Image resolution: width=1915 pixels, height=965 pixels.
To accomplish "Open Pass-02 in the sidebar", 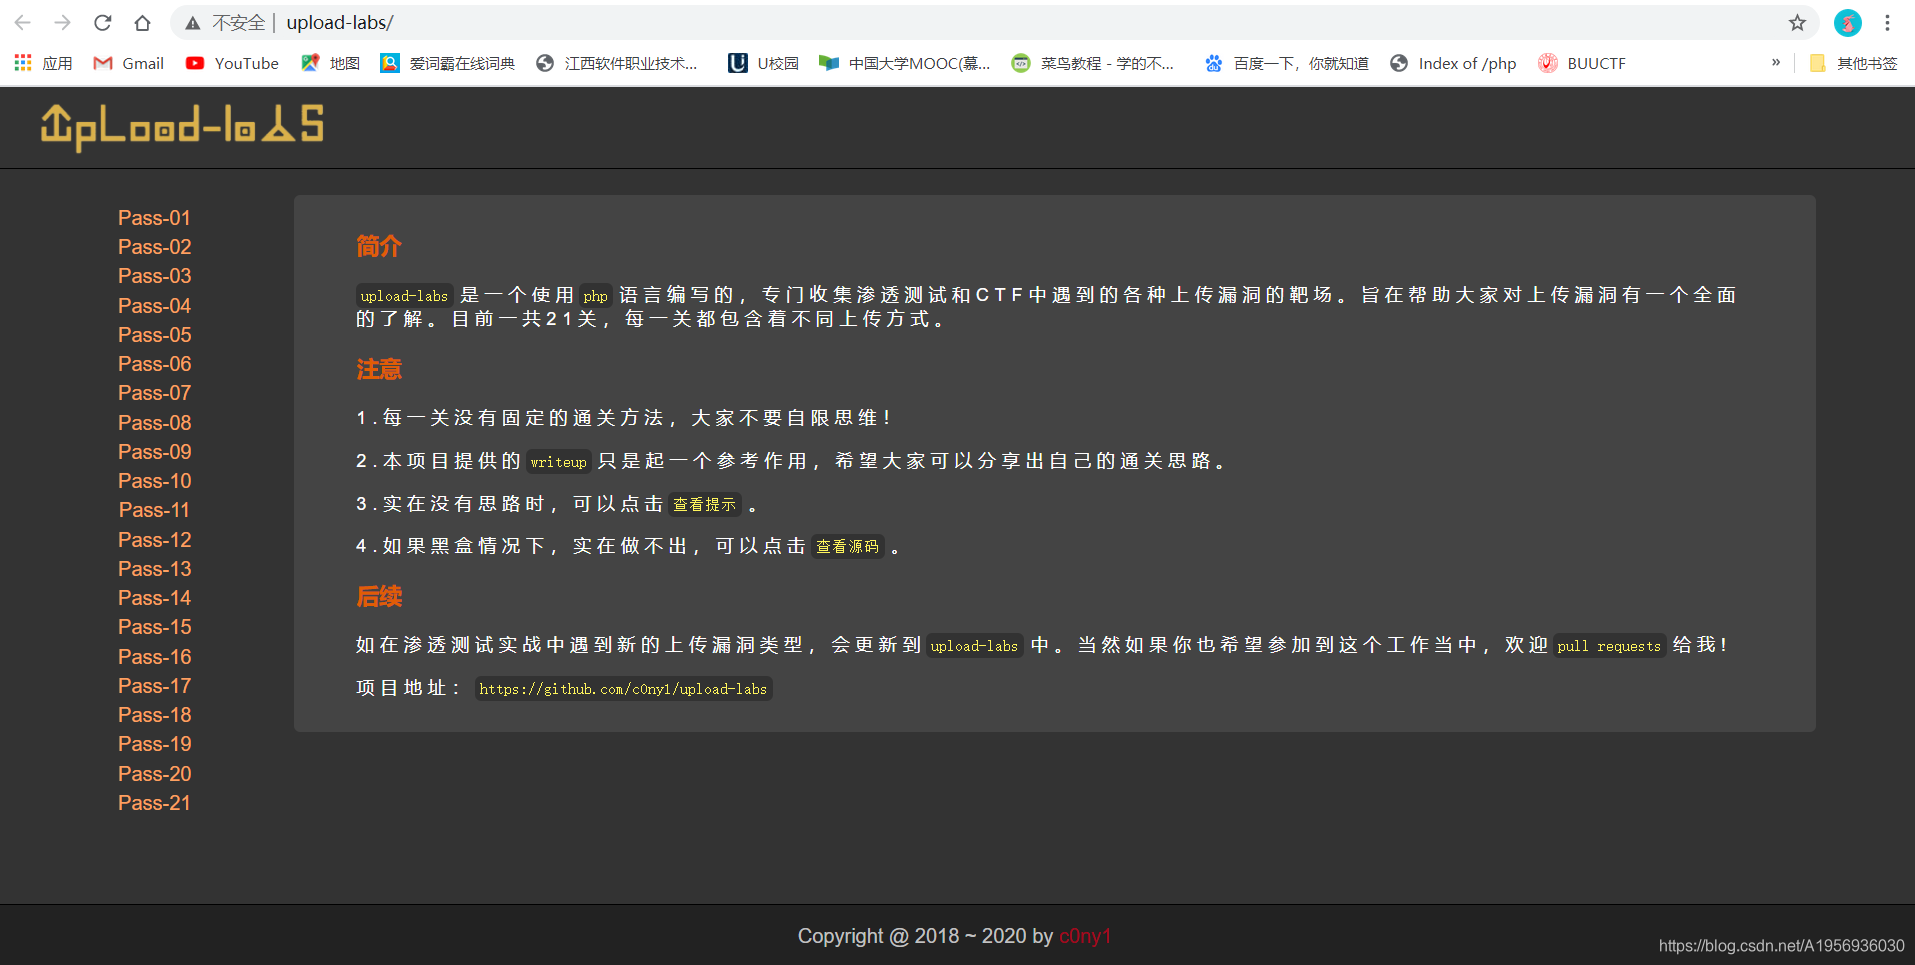I will point(154,247).
